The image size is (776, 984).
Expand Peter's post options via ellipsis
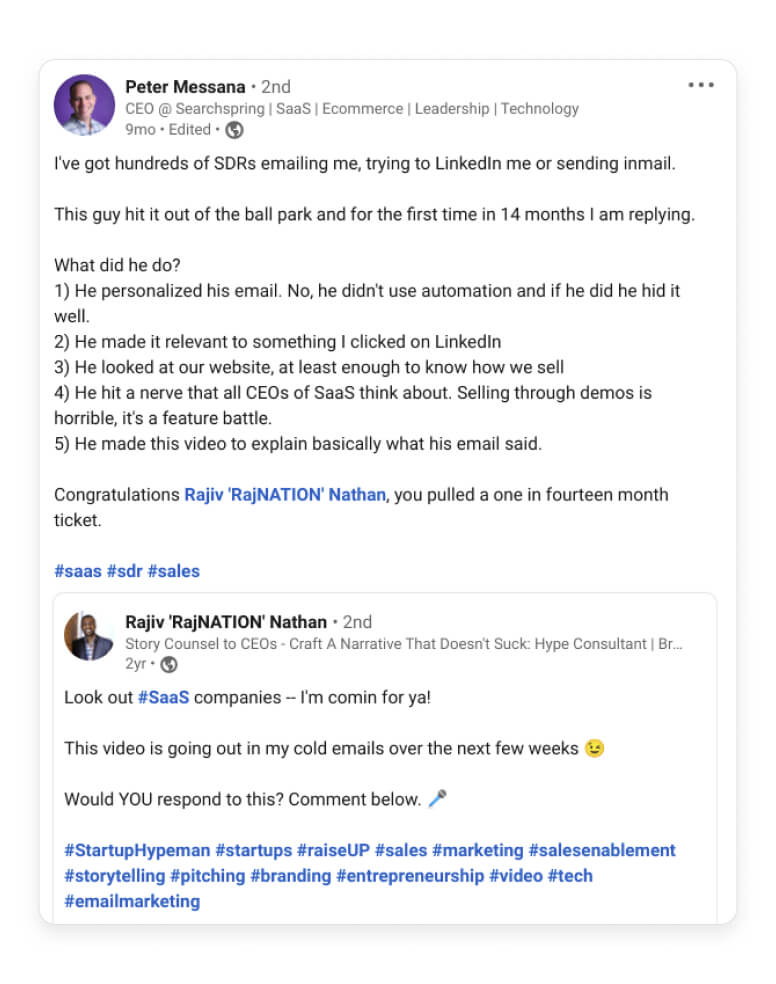pyautogui.click(x=701, y=85)
